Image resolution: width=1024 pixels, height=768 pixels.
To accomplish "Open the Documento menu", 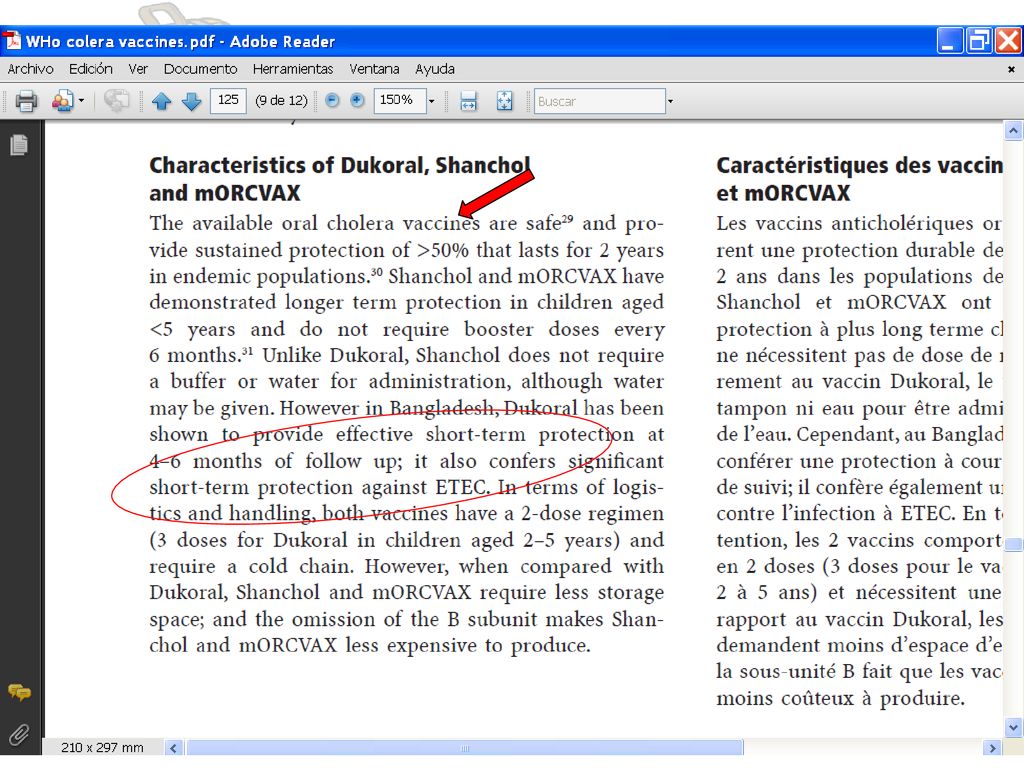I will tap(200, 69).
